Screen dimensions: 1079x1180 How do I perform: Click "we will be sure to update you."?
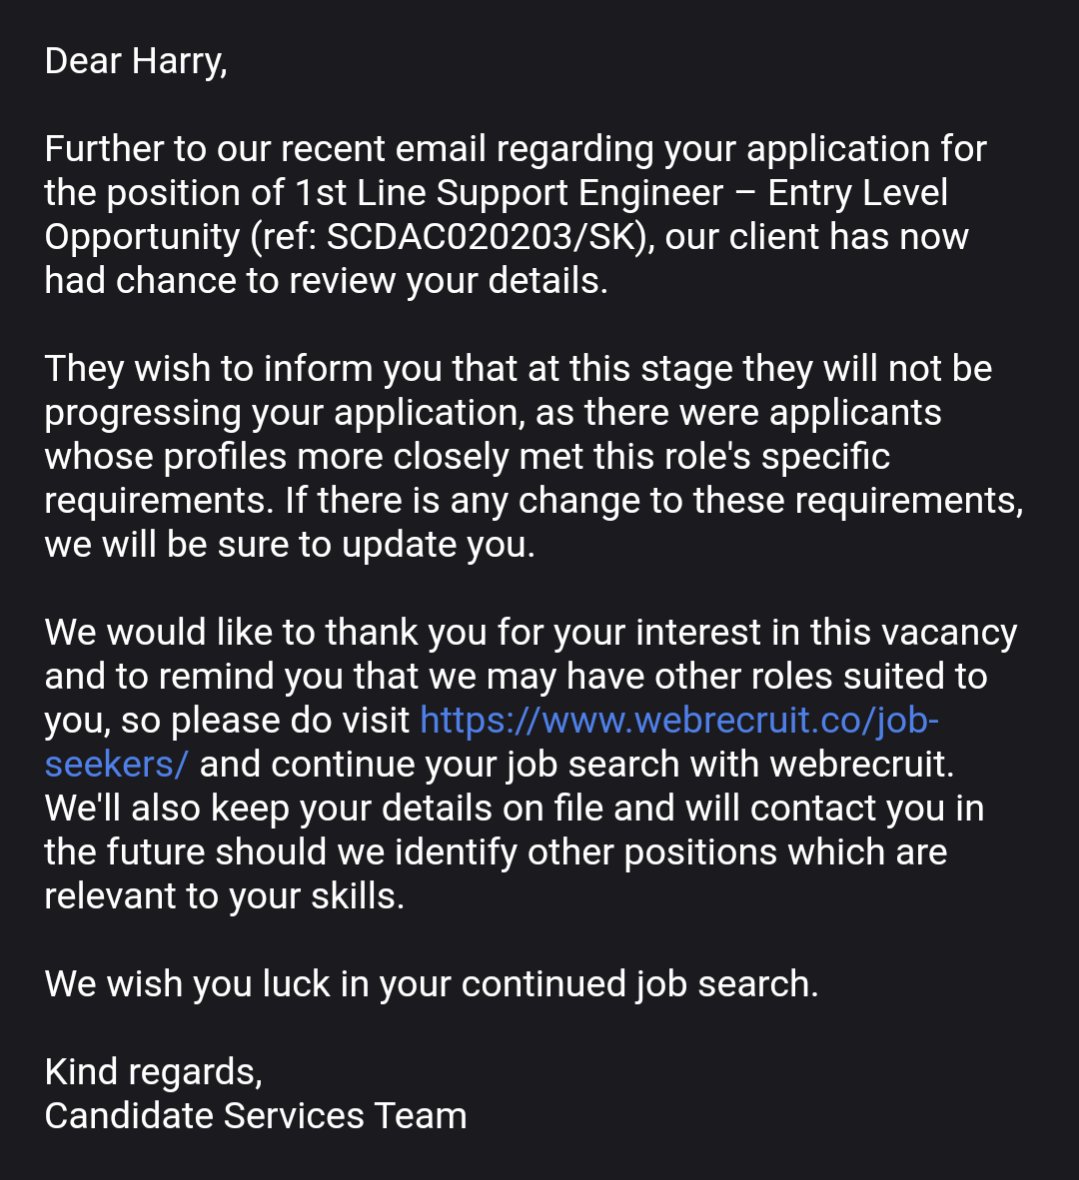coord(290,545)
